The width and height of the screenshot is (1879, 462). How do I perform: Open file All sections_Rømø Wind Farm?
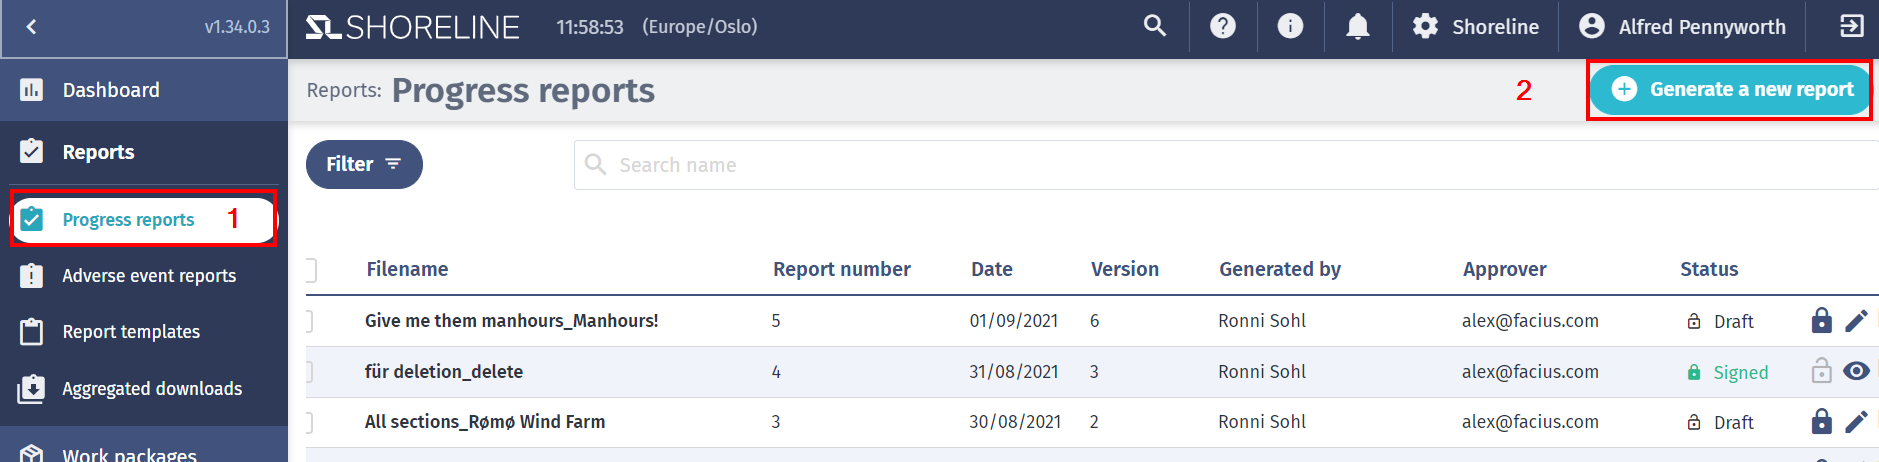click(x=485, y=422)
